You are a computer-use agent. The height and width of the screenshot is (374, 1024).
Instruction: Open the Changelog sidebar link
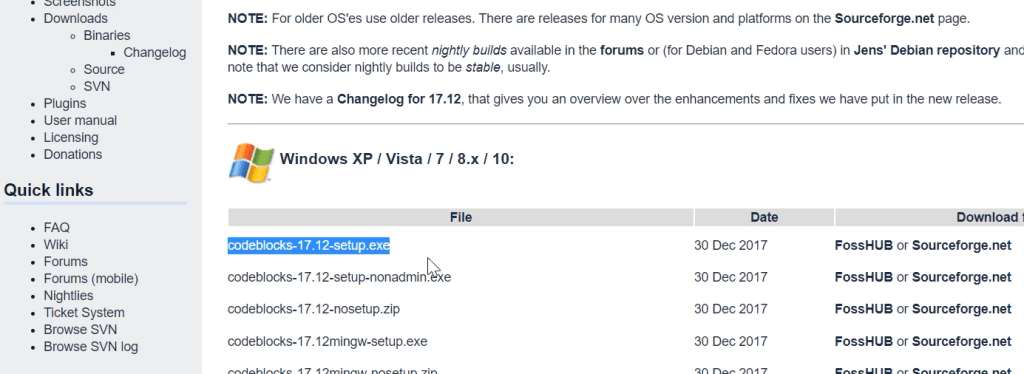click(x=155, y=52)
